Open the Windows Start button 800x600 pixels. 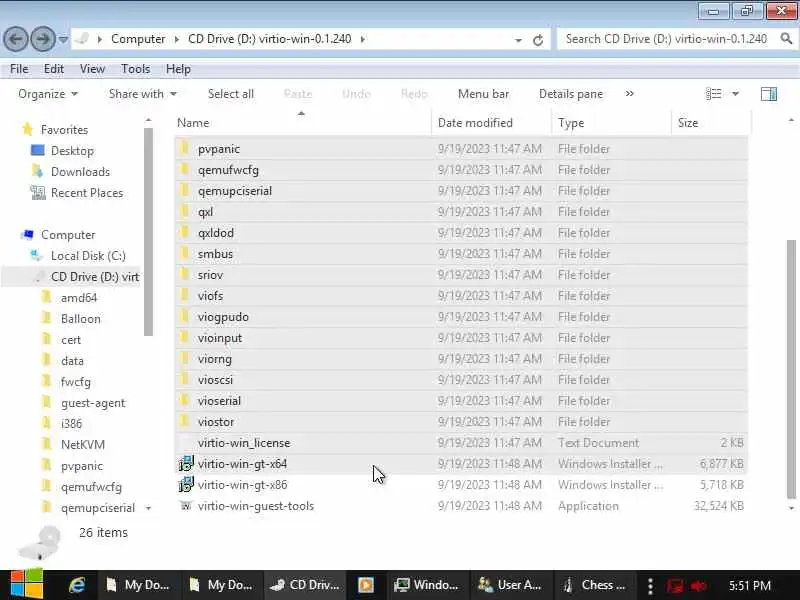pos(27,585)
